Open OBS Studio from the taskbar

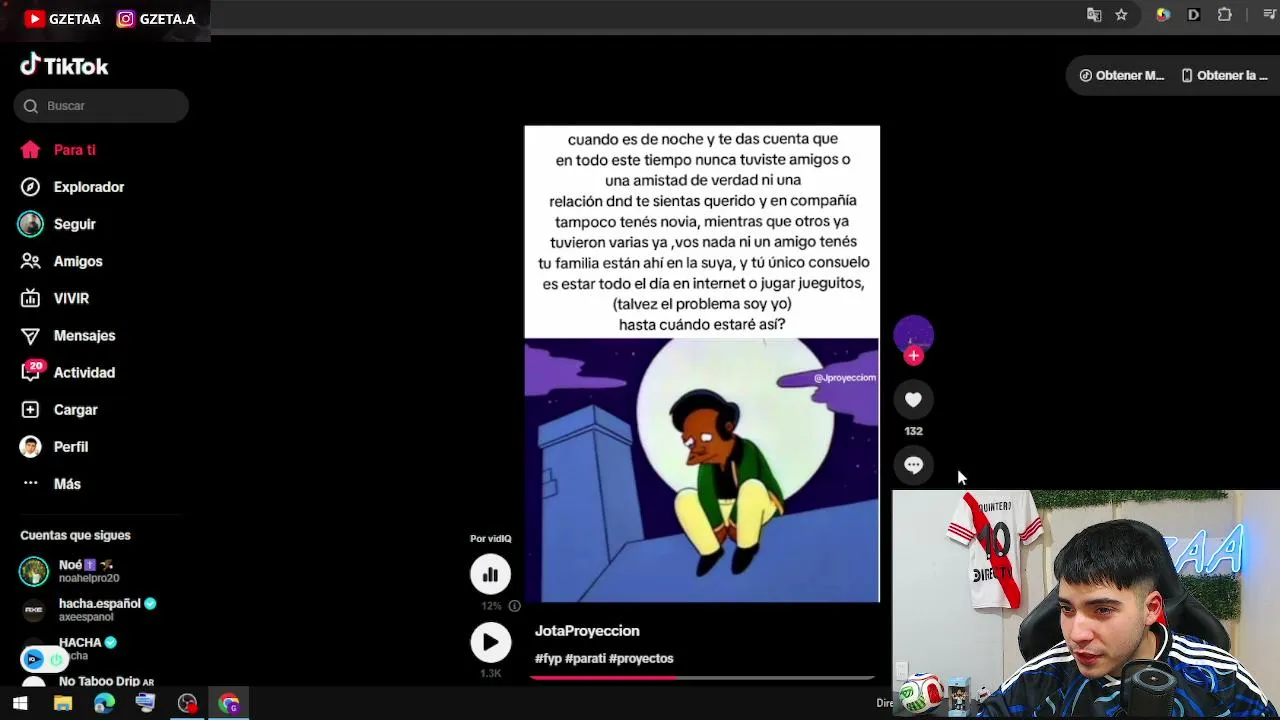(x=187, y=704)
